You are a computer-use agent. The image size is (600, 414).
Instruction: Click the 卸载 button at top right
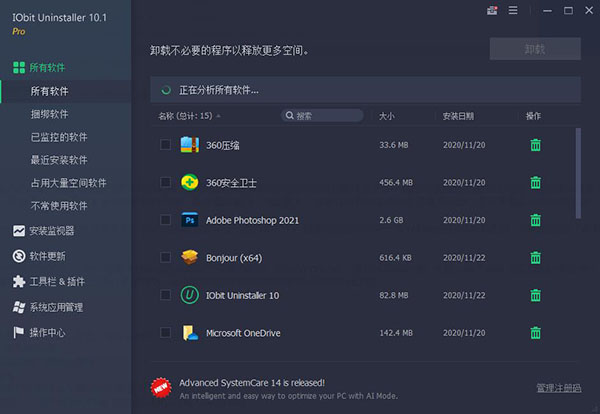click(x=535, y=49)
